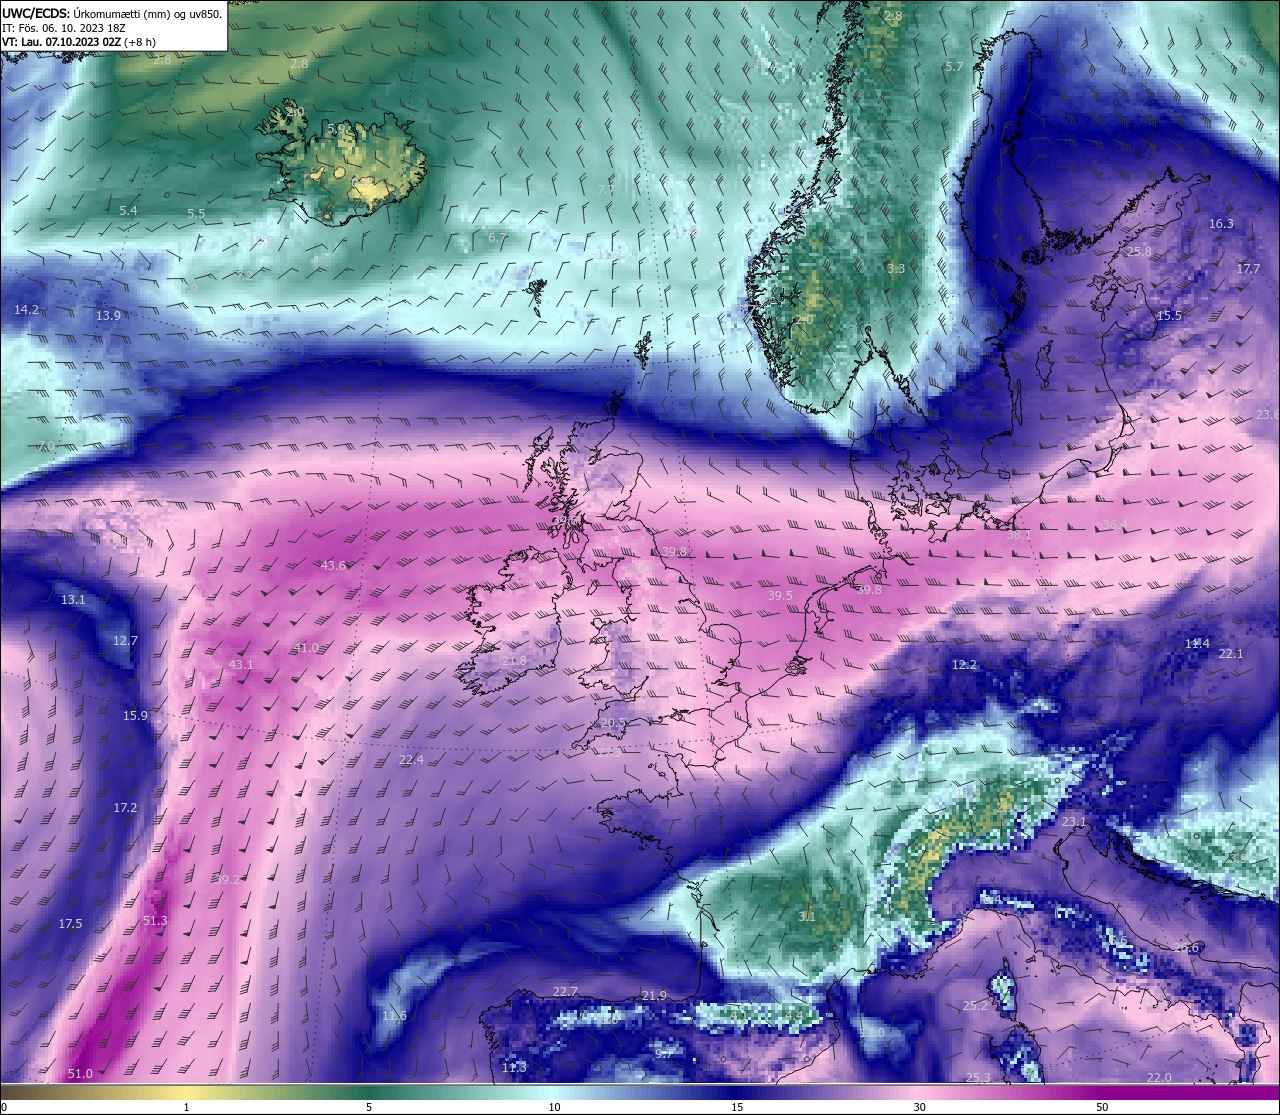
Task: Click the 5.5 value label
Action: tap(196, 214)
